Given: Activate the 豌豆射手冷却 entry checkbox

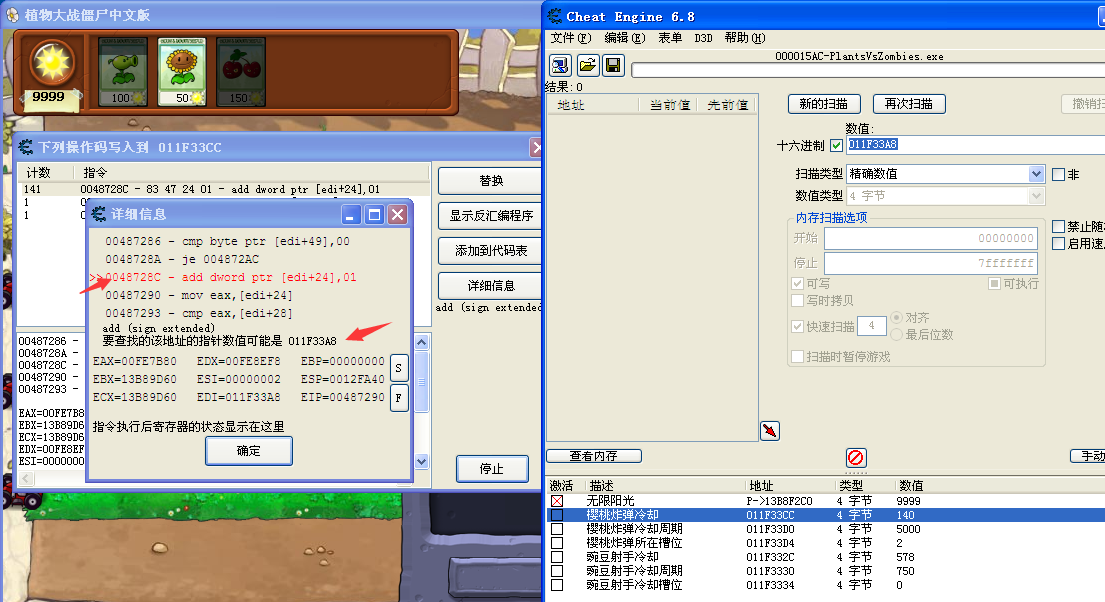Looking at the screenshot, I should click(x=557, y=557).
